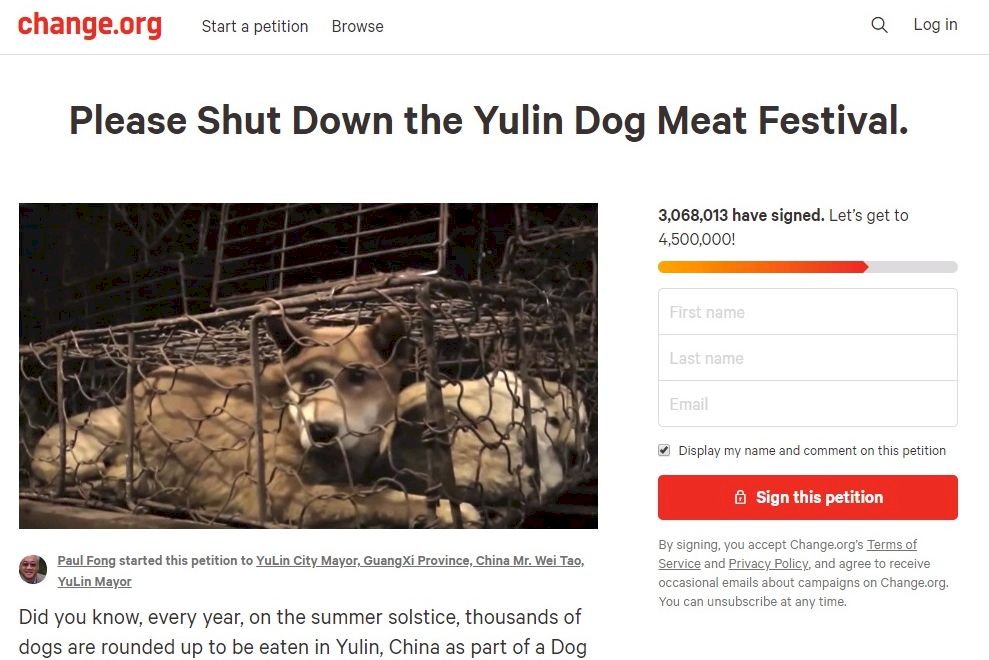989x660 pixels.
Task: Focus the Last name field
Action: [x=807, y=358]
